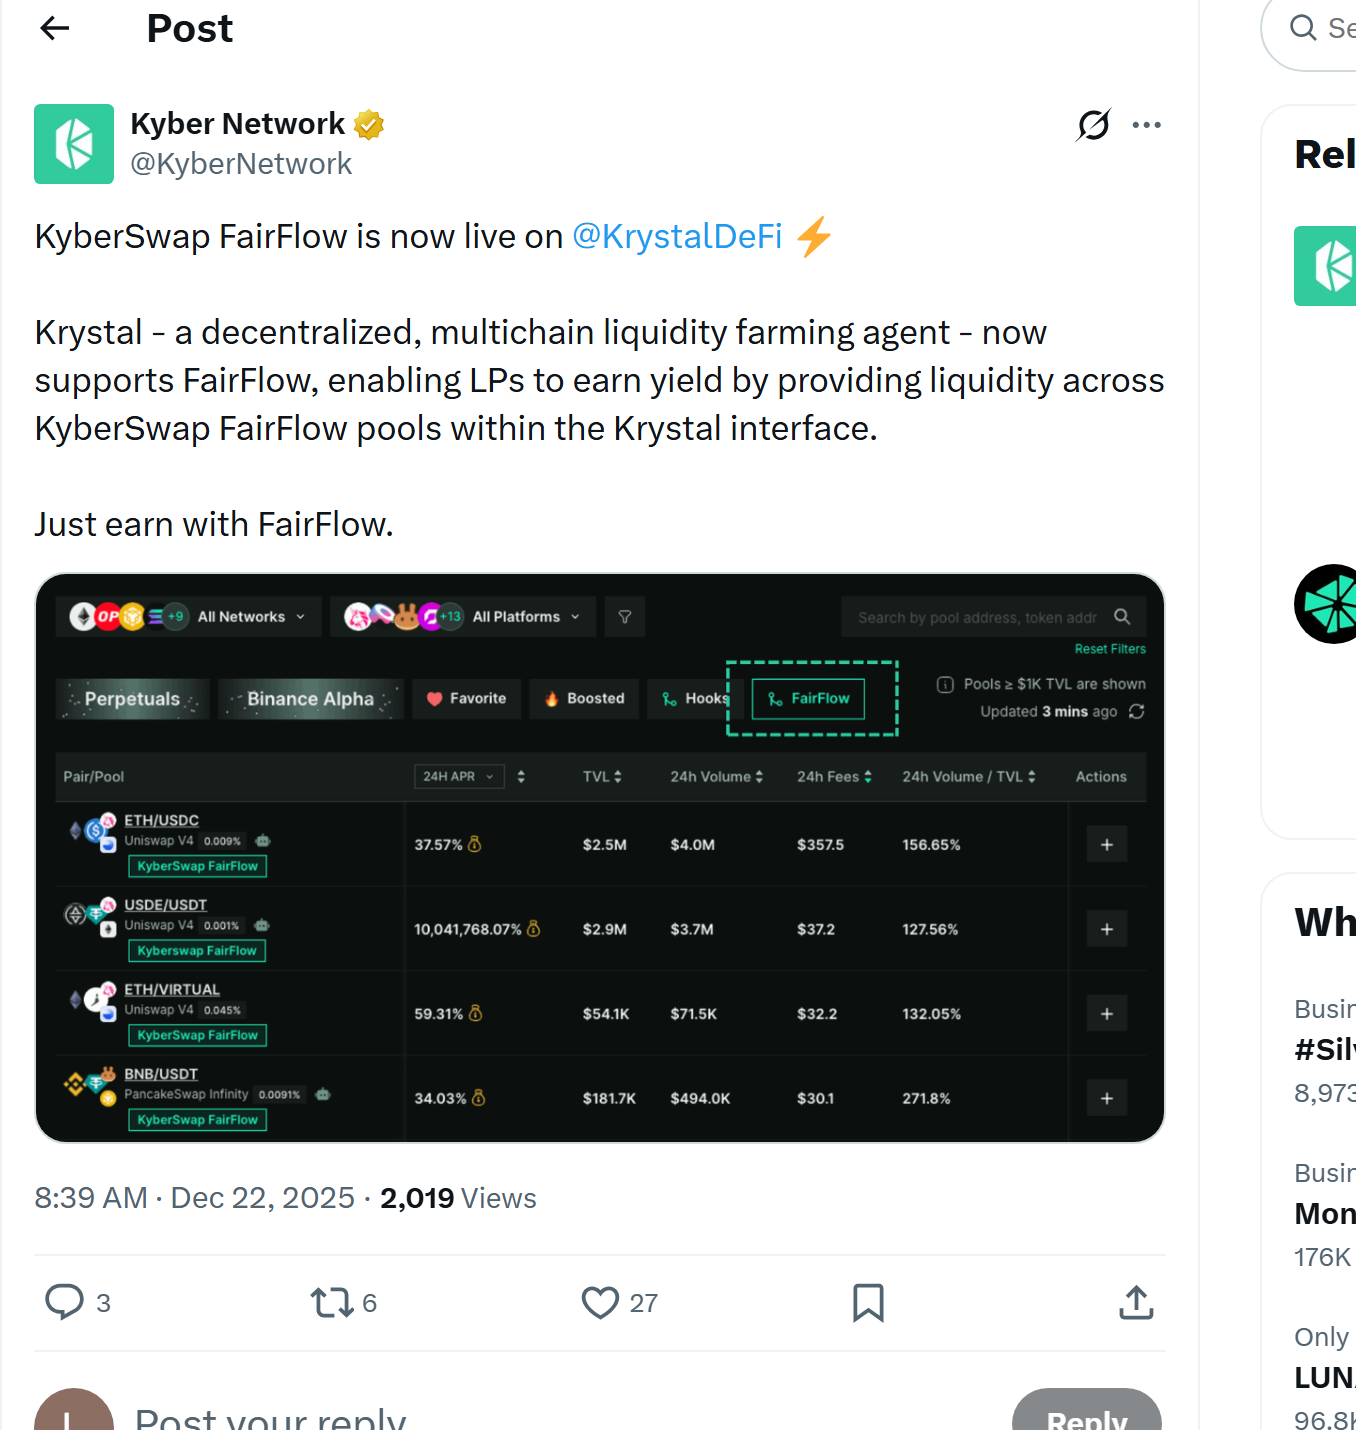Image resolution: width=1356 pixels, height=1430 pixels.
Task: Open the All Networks dropdown
Action: pos(244,616)
